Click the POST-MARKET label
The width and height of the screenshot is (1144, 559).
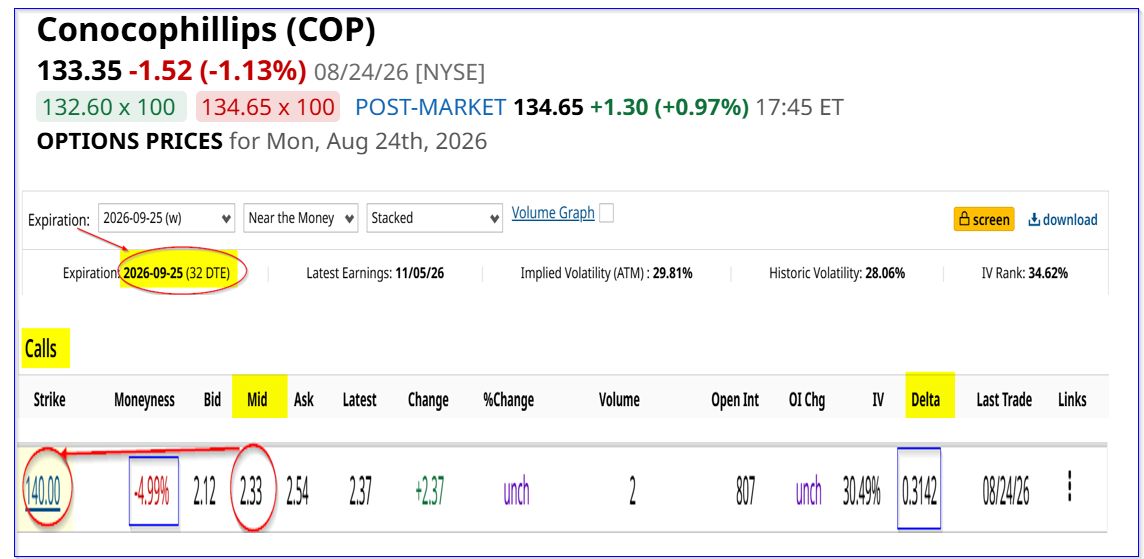pyautogui.click(x=430, y=107)
